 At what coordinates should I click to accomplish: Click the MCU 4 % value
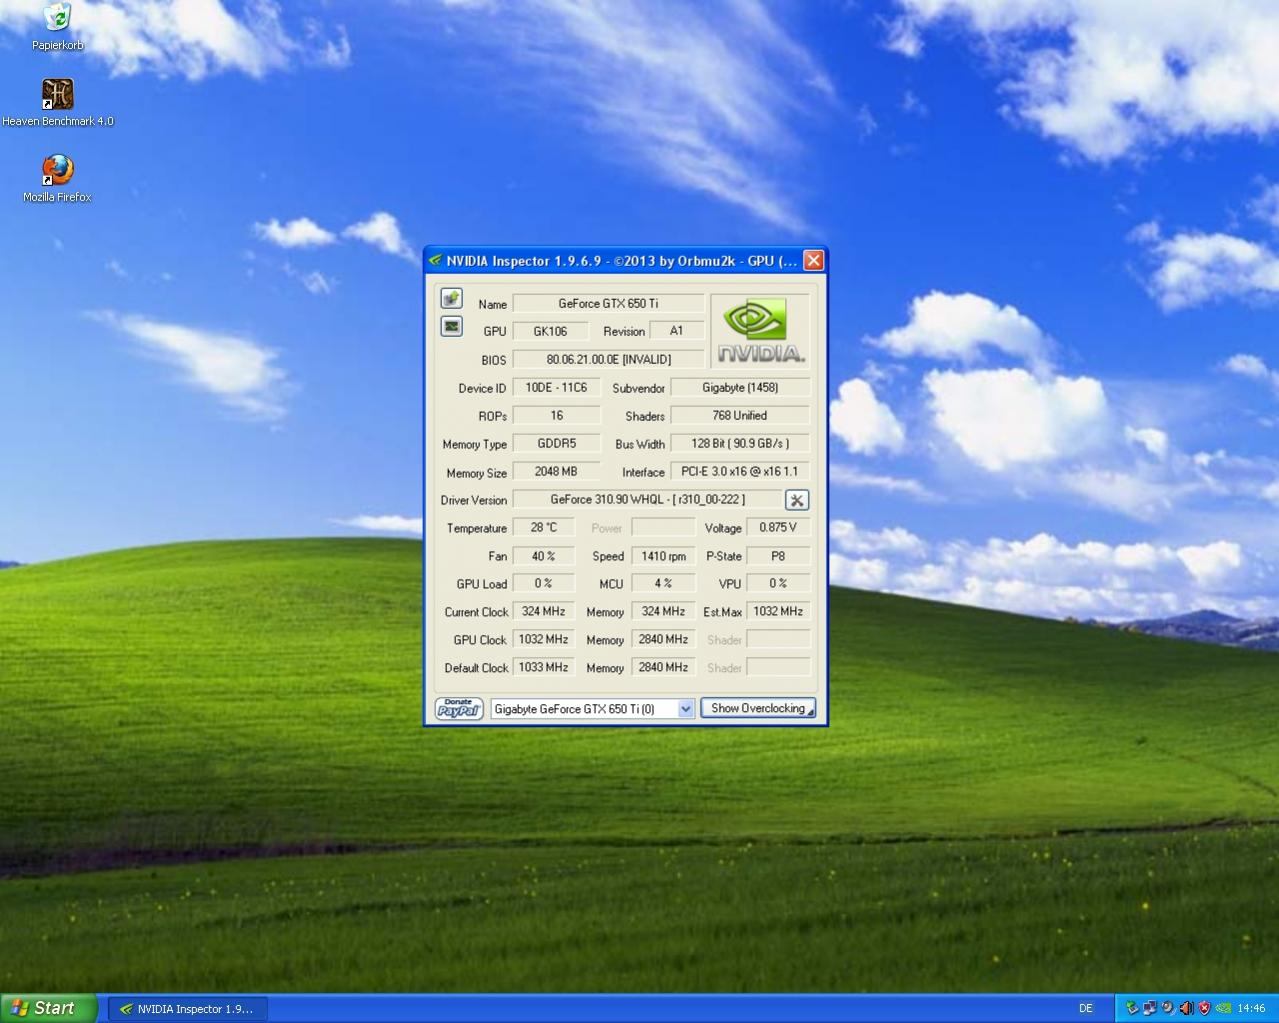click(x=663, y=583)
